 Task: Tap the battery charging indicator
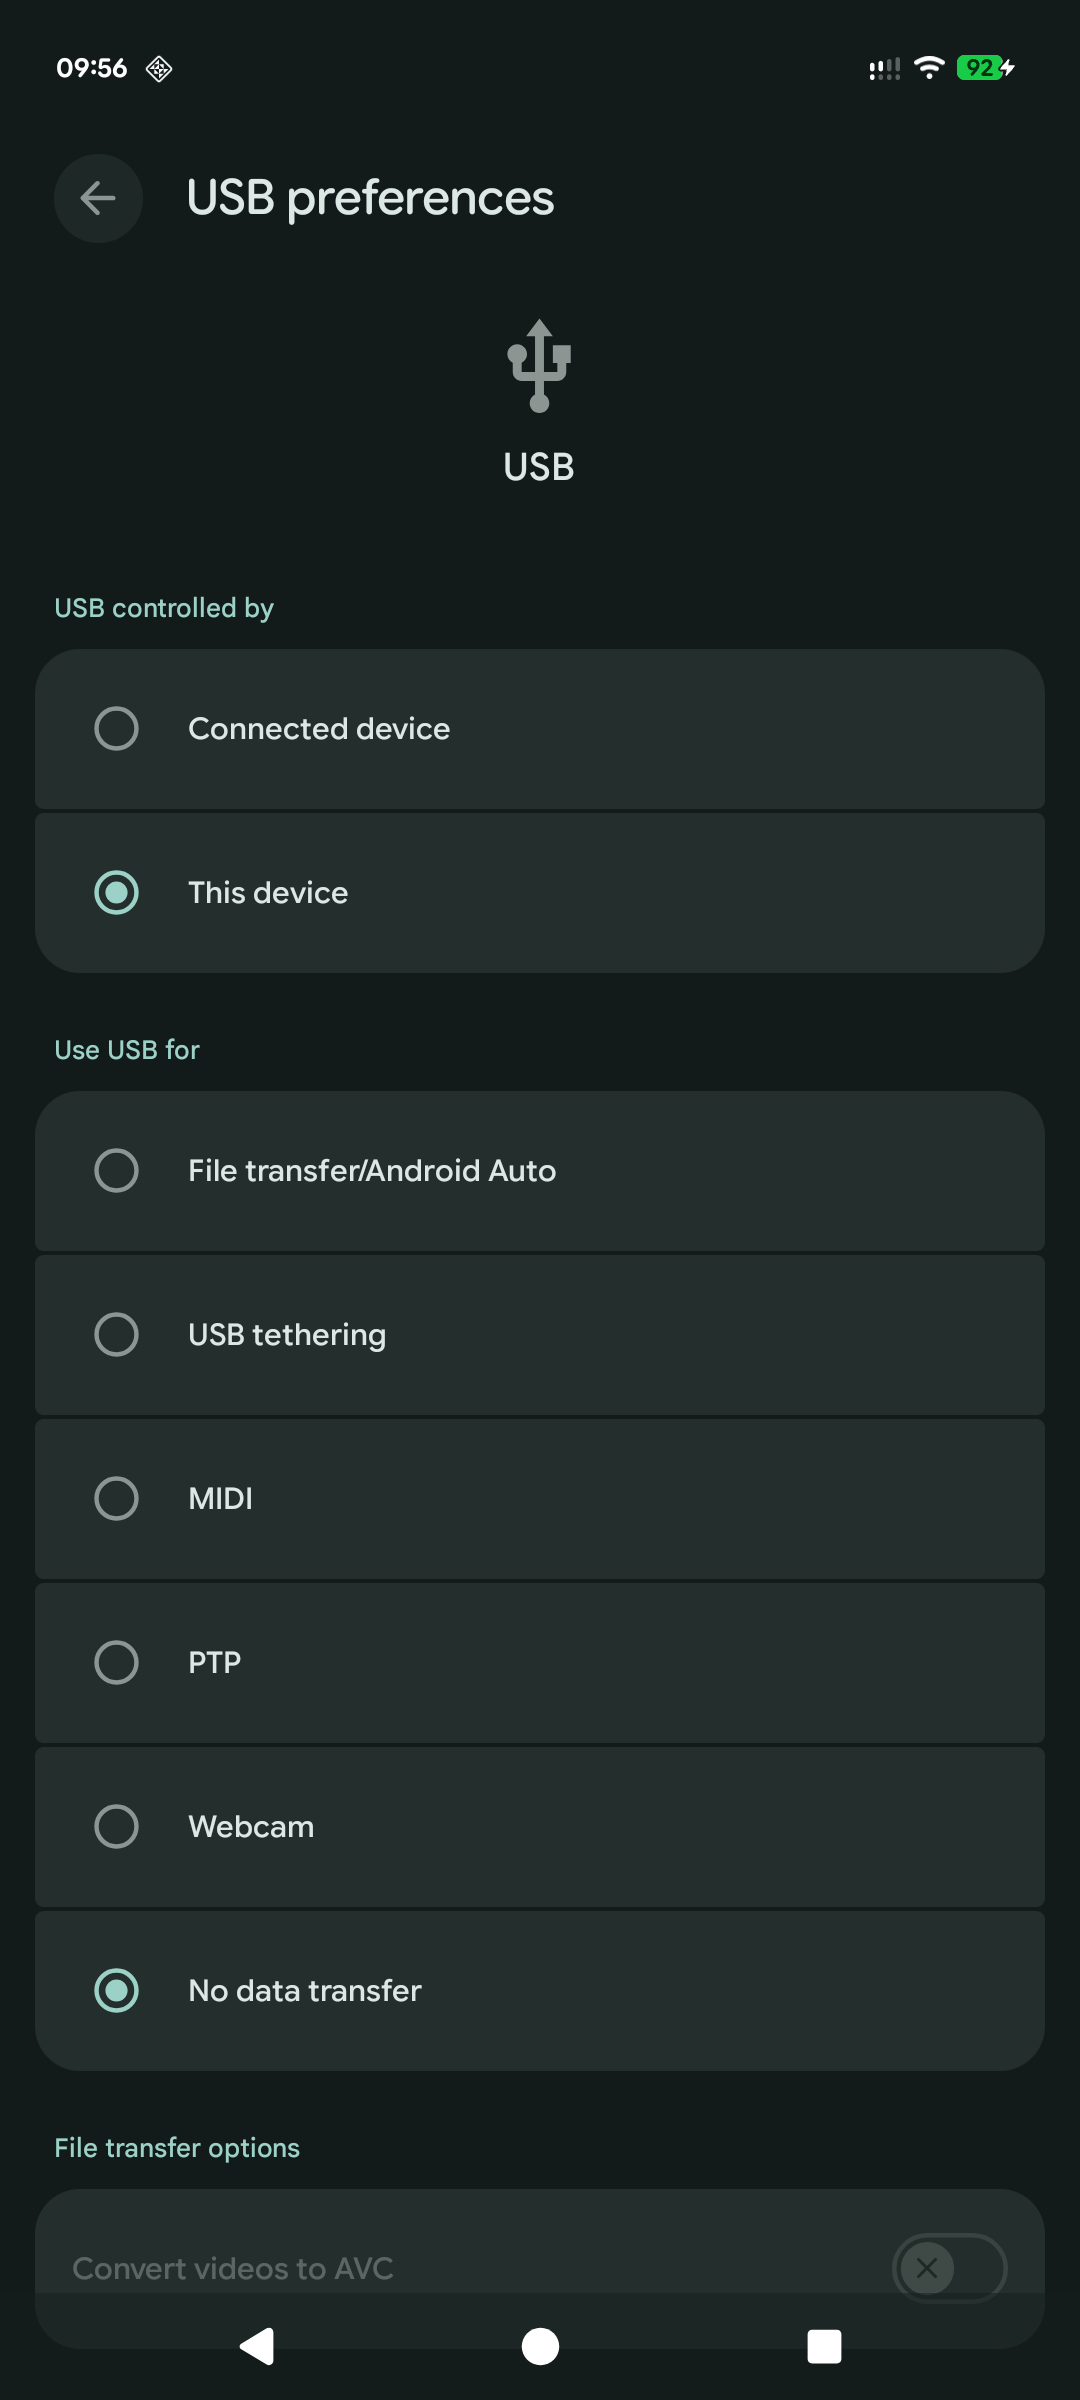point(986,68)
